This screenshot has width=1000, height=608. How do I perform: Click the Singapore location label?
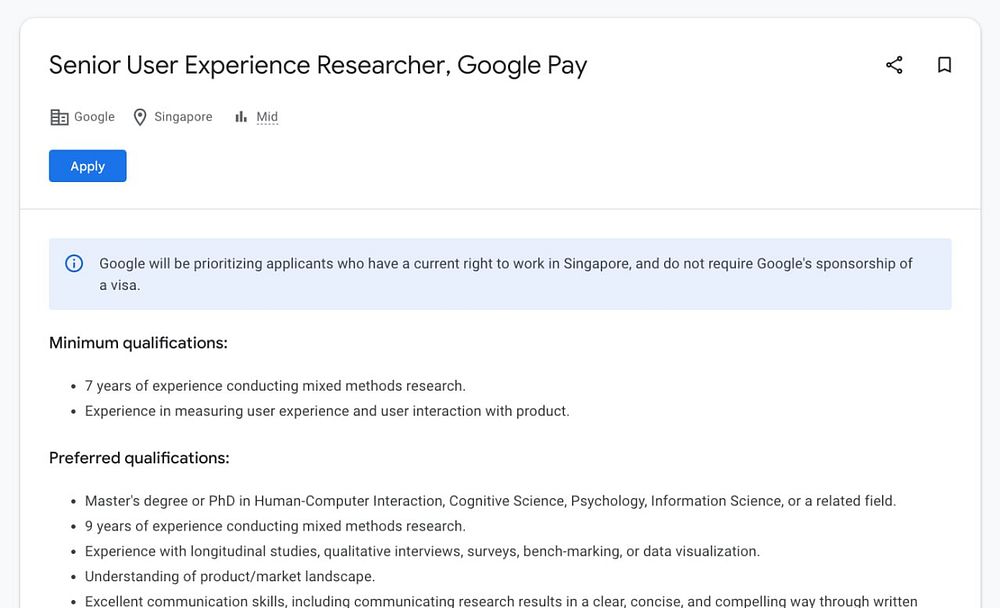tap(183, 117)
